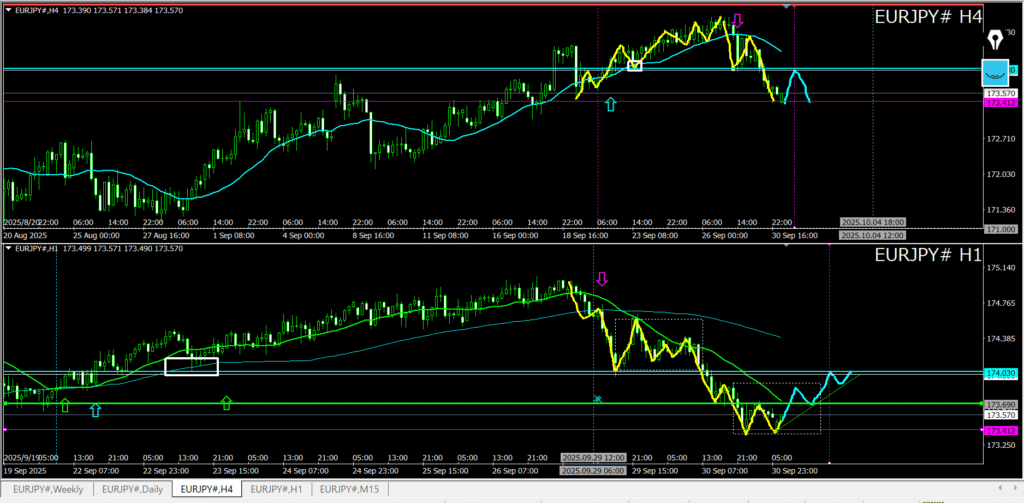Click the 2025.10.04 18:00 date label
The width and height of the screenshot is (1024, 503).
coord(873,221)
